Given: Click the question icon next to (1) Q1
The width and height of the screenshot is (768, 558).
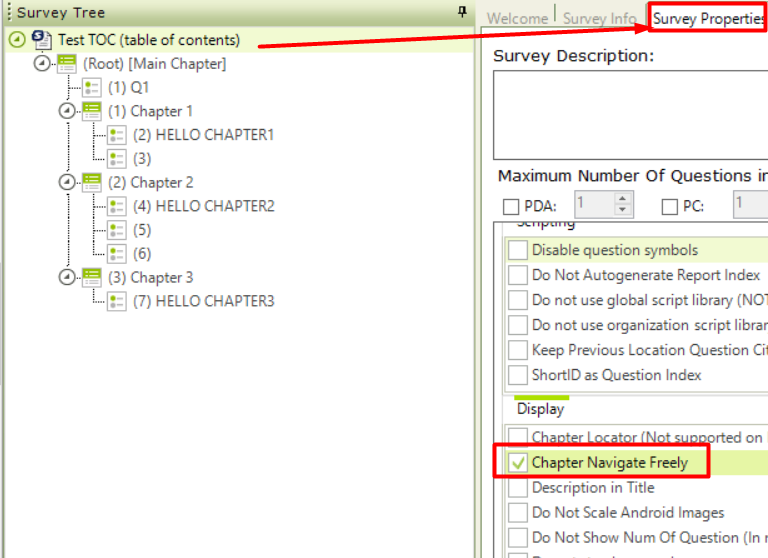Looking at the screenshot, I should point(92,88).
